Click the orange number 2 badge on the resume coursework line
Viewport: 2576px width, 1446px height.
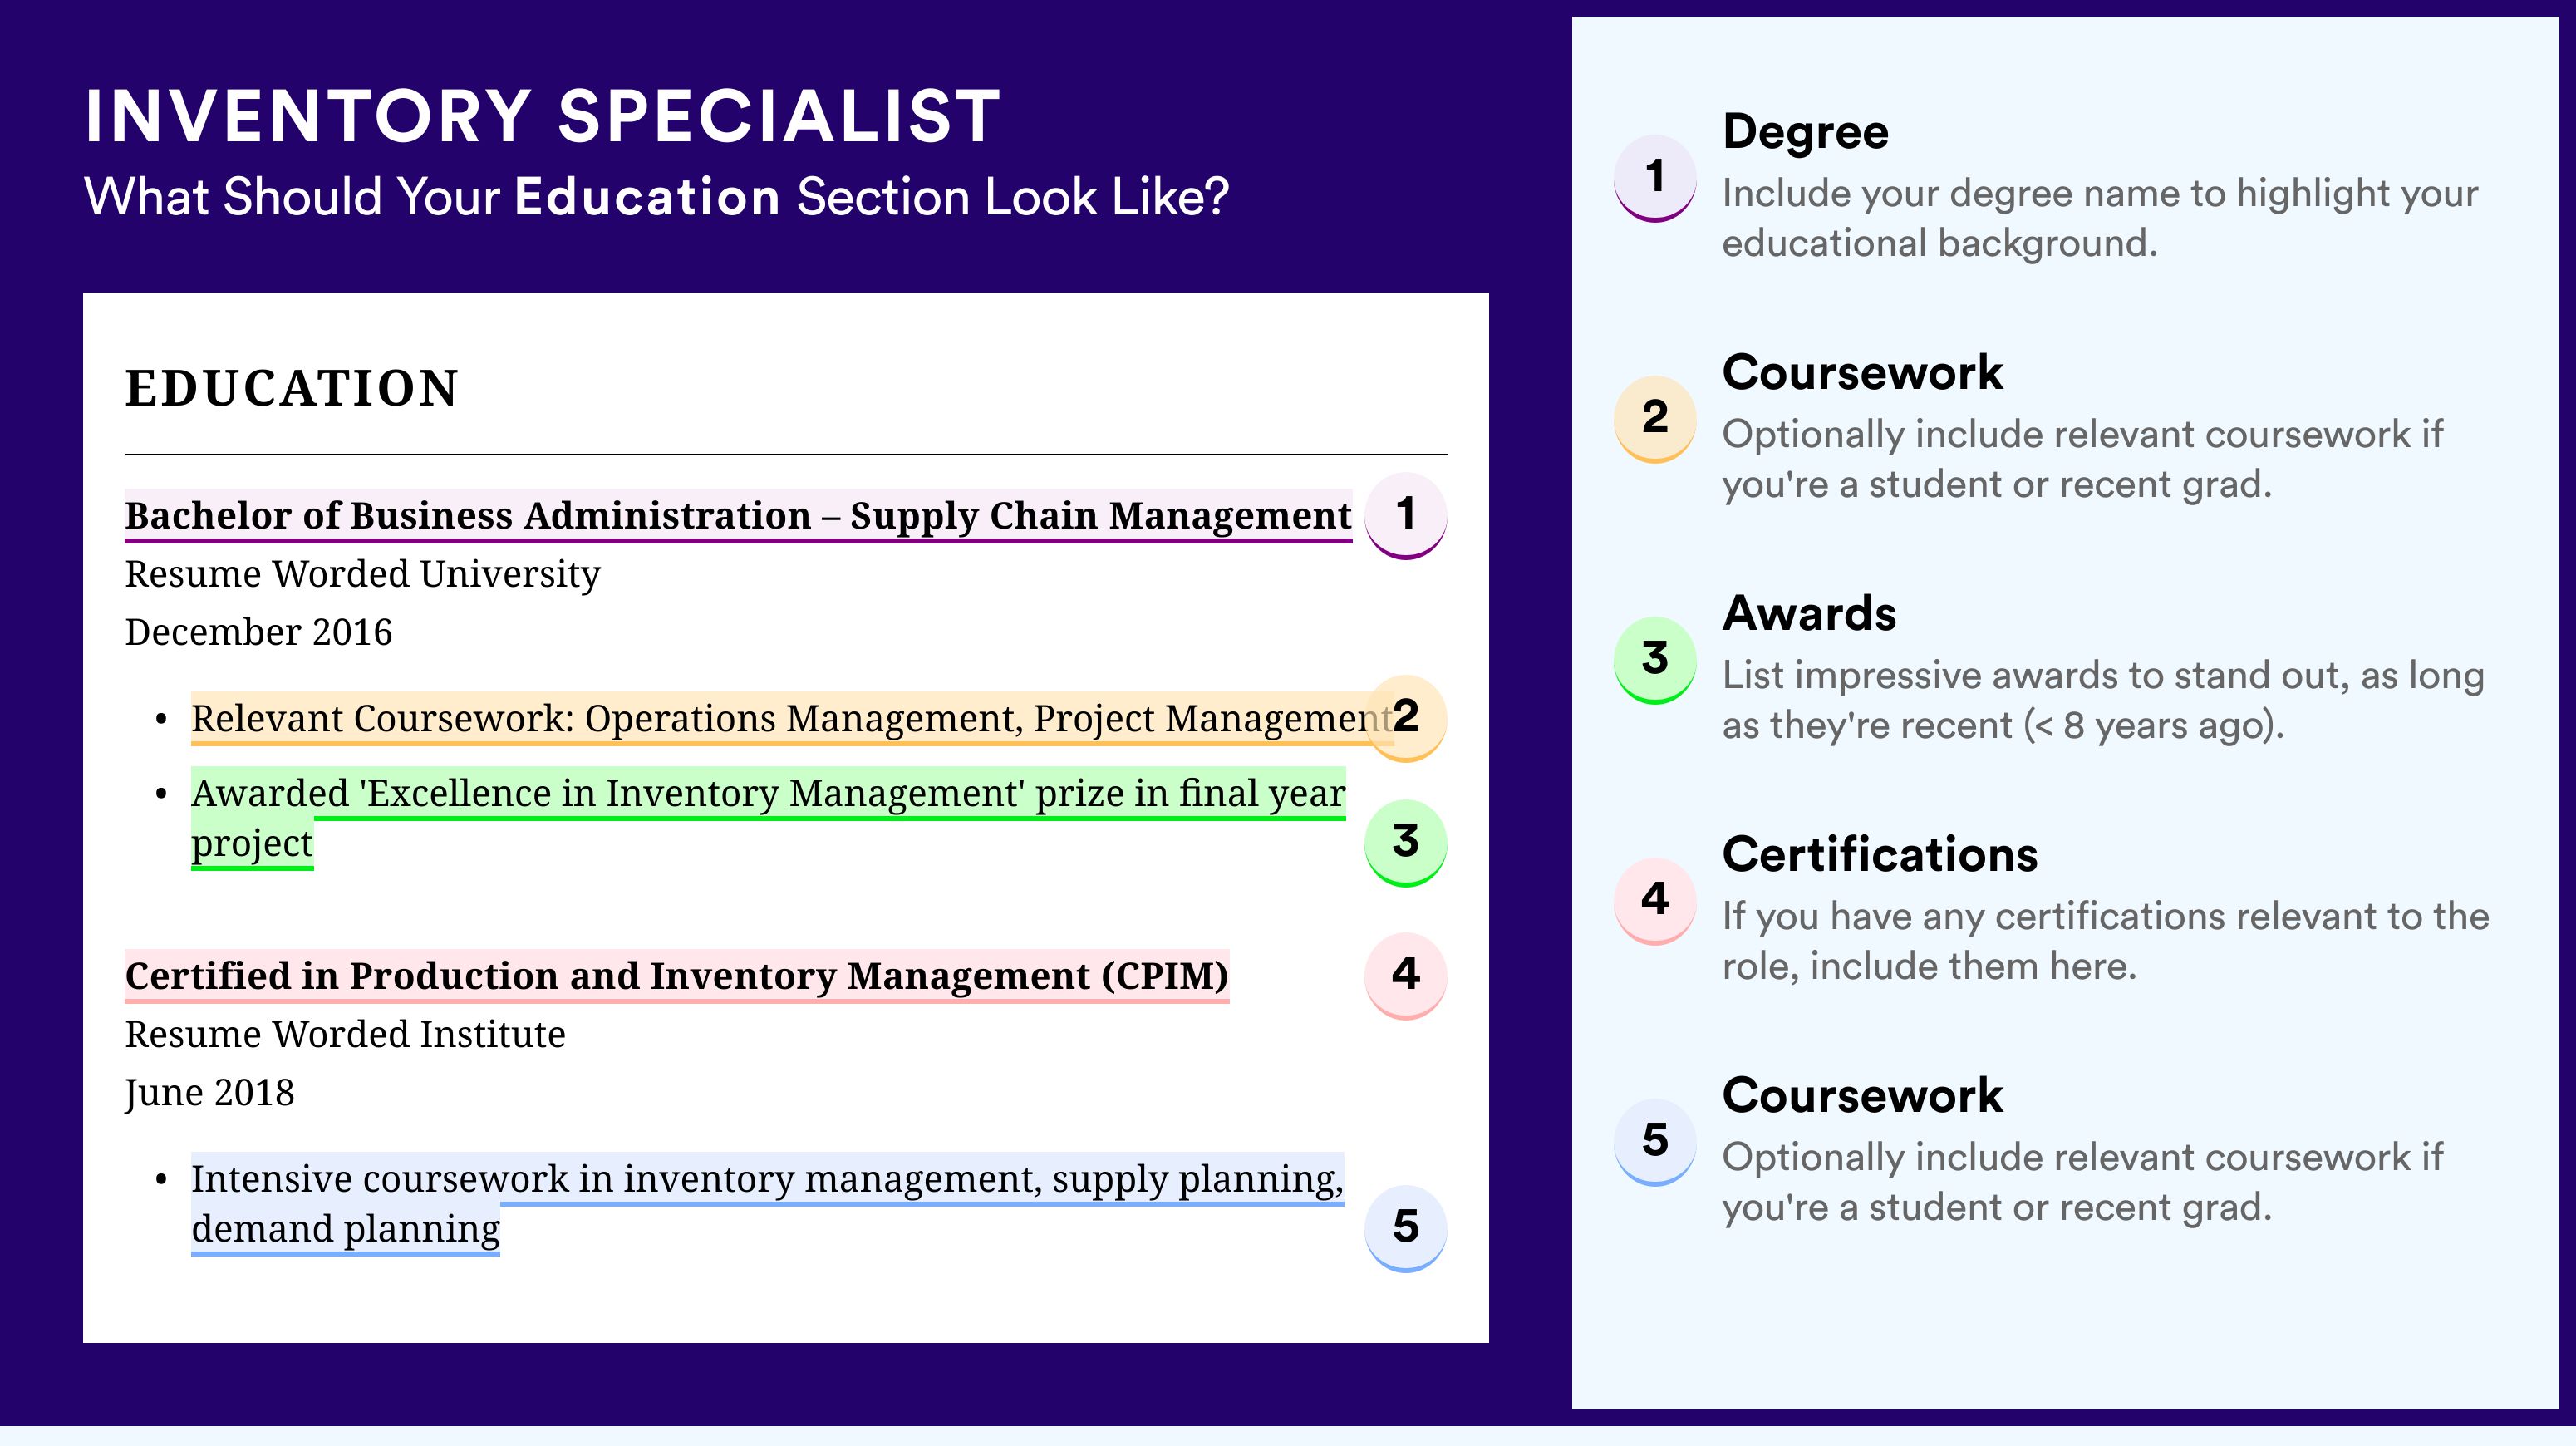[1405, 719]
